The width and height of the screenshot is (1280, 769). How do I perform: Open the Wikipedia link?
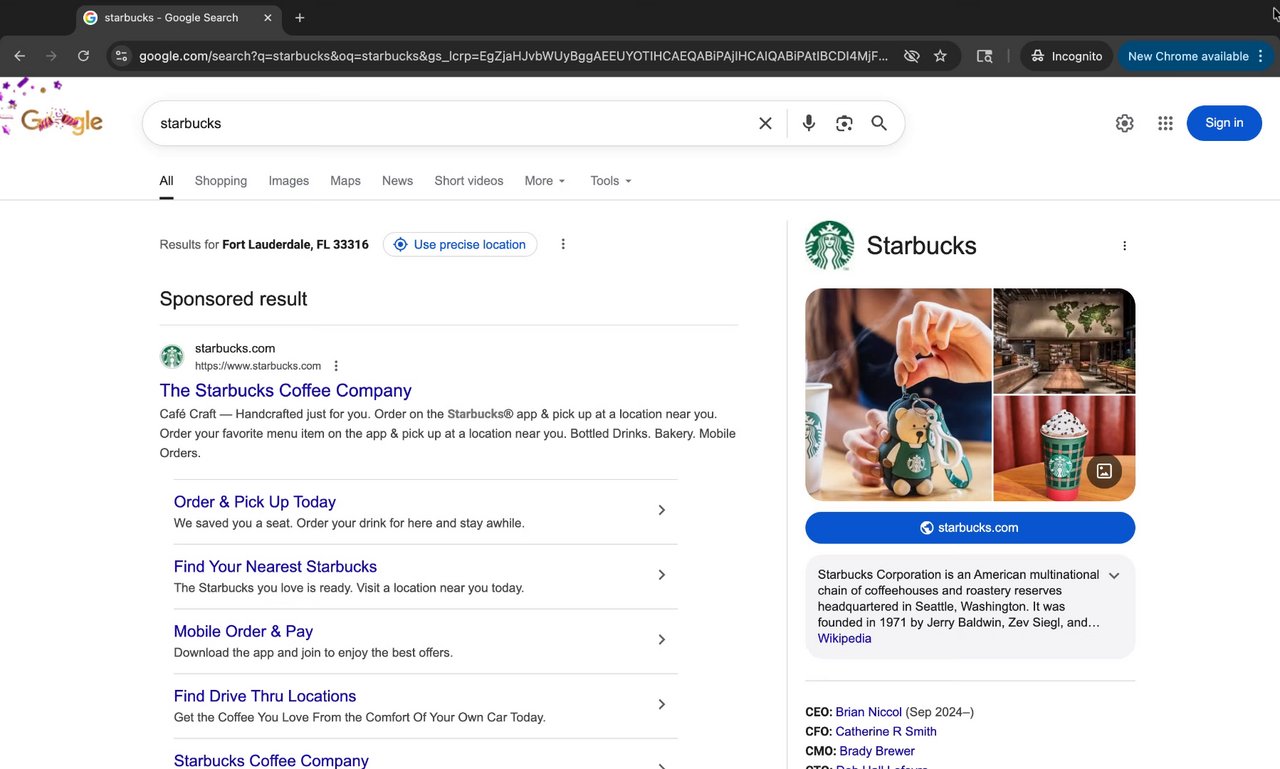844,639
